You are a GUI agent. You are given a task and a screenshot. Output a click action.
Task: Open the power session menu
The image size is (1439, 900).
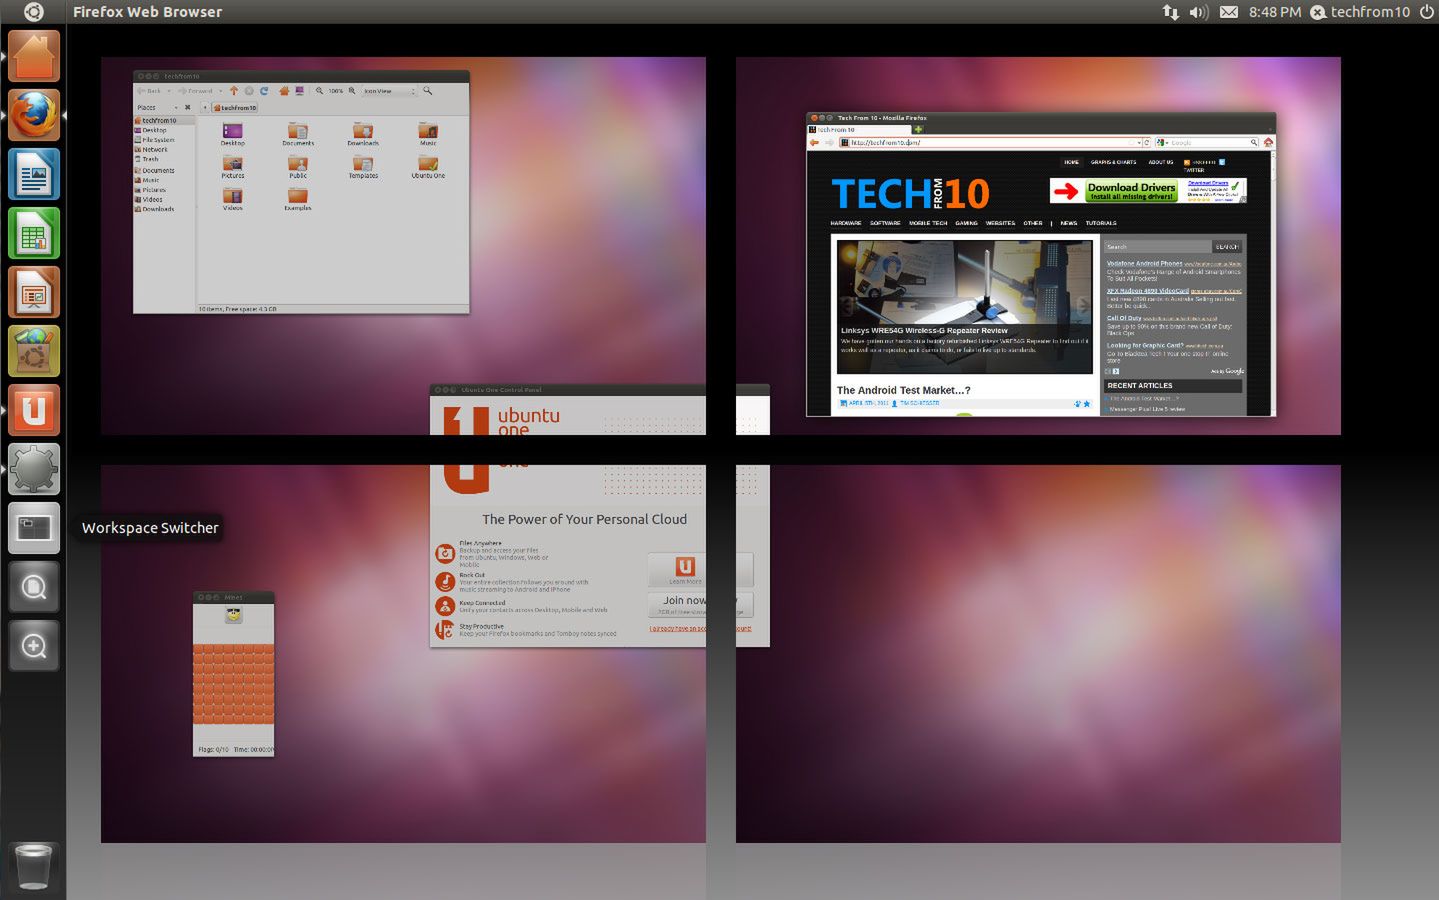point(1426,12)
